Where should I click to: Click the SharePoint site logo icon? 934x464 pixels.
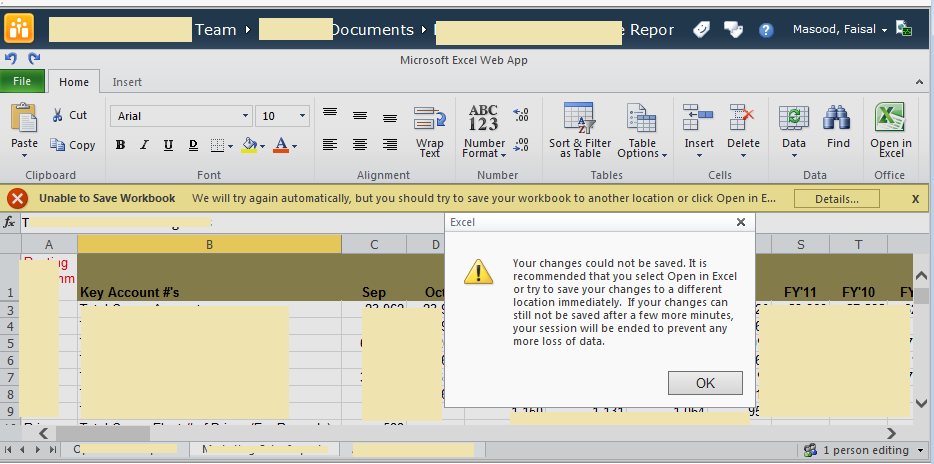point(19,28)
